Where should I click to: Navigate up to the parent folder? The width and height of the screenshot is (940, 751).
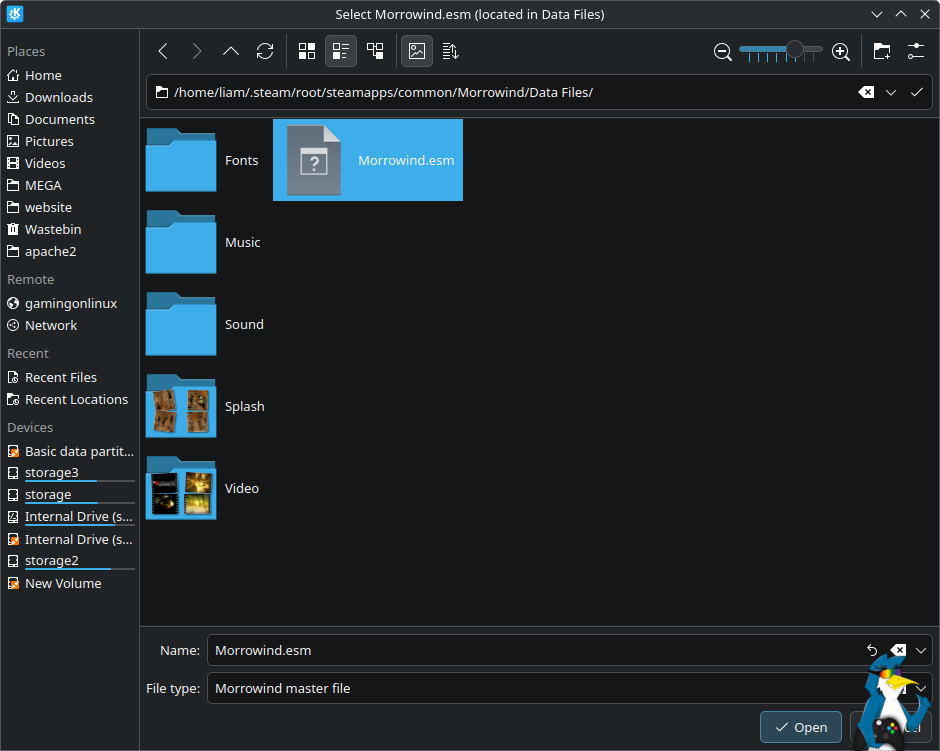tap(231, 51)
